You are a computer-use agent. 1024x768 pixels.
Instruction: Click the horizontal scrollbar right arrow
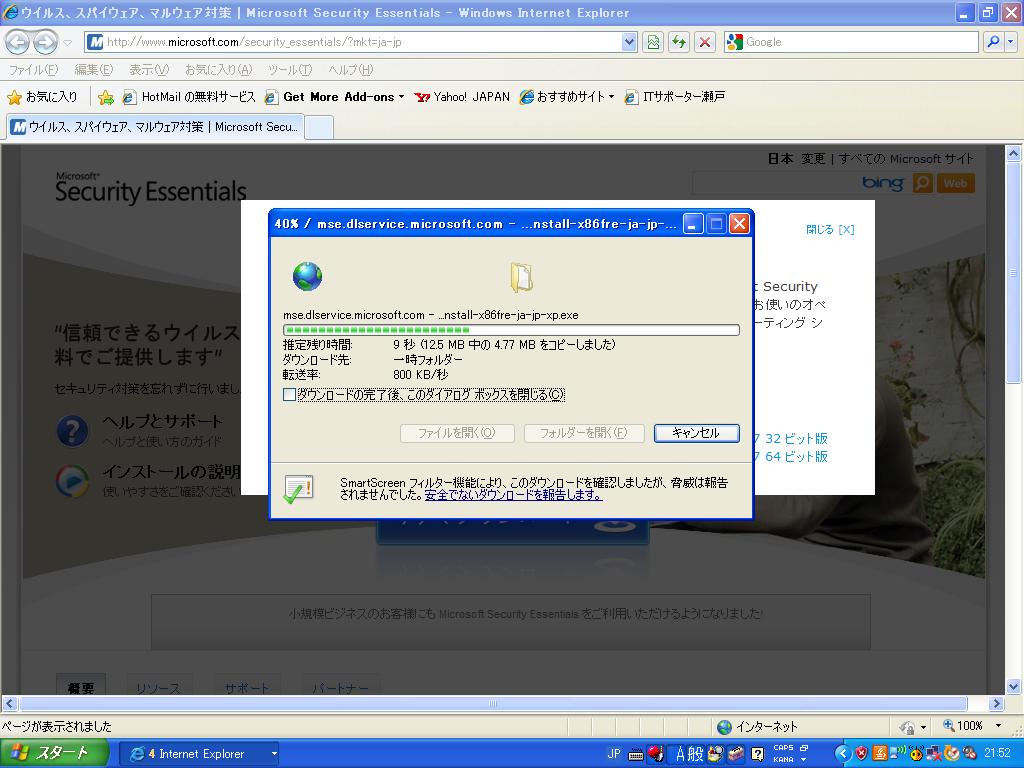pyautogui.click(x=996, y=703)
